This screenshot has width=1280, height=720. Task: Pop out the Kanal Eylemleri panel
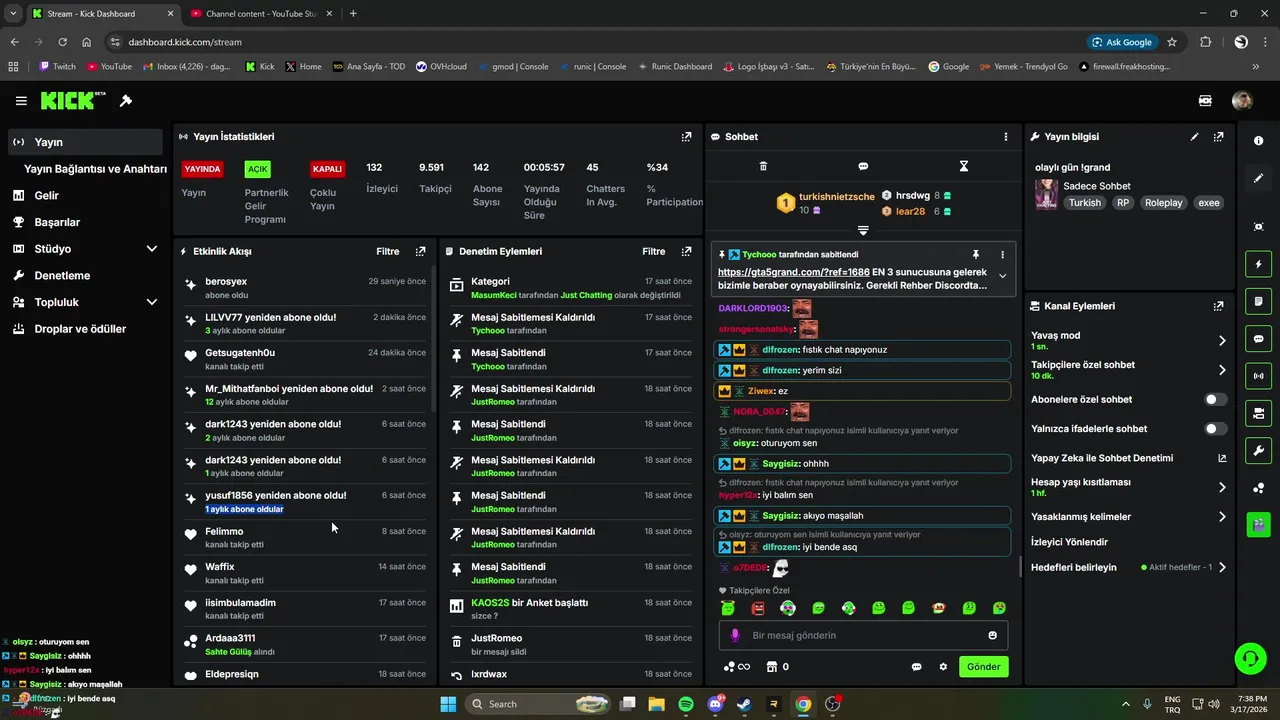tap(1218, 306)
